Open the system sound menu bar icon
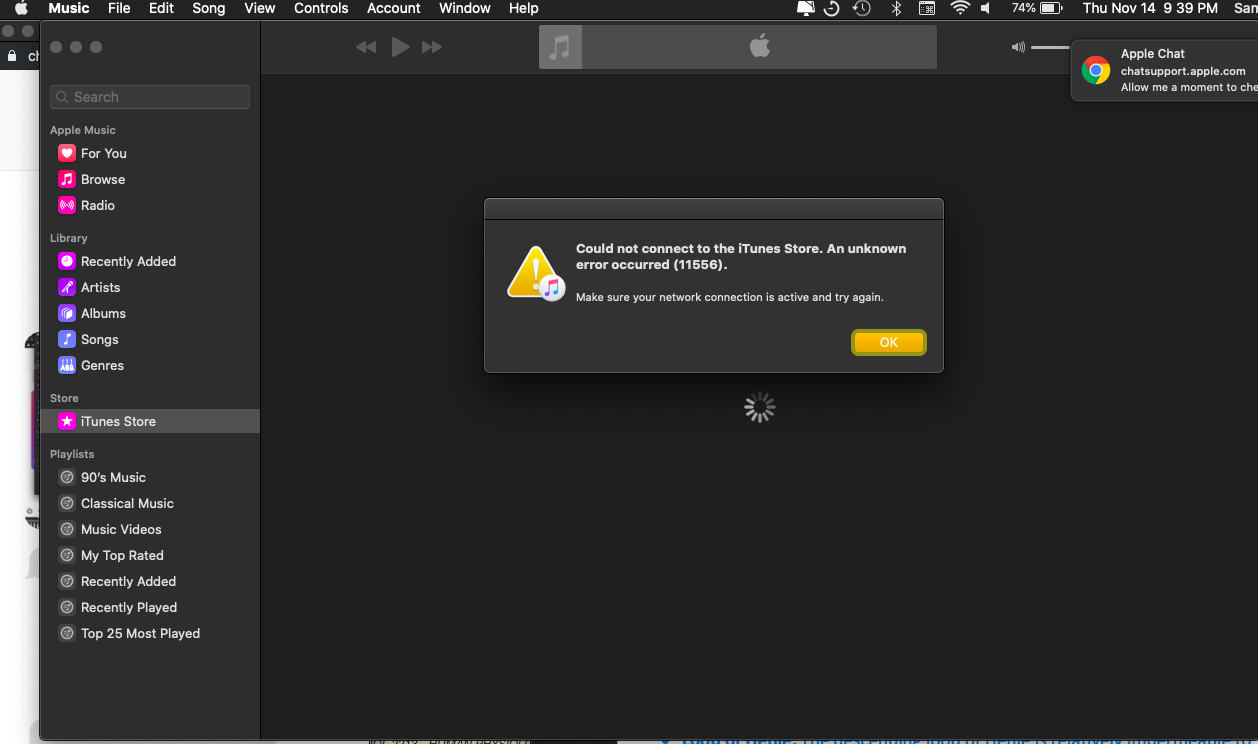Screen dimensions: 1258x744 tap(986, 8)
